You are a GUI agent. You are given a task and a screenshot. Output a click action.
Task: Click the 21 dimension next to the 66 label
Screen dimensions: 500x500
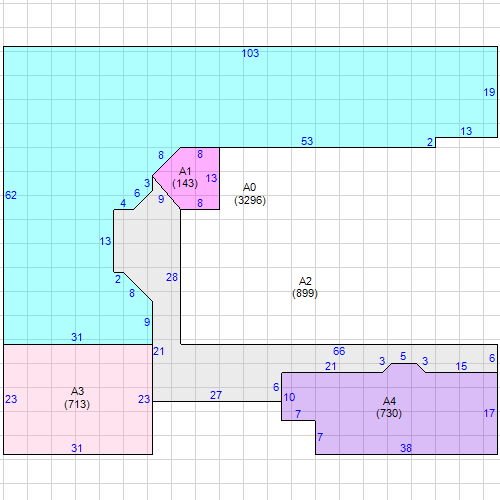coord(330,366)
